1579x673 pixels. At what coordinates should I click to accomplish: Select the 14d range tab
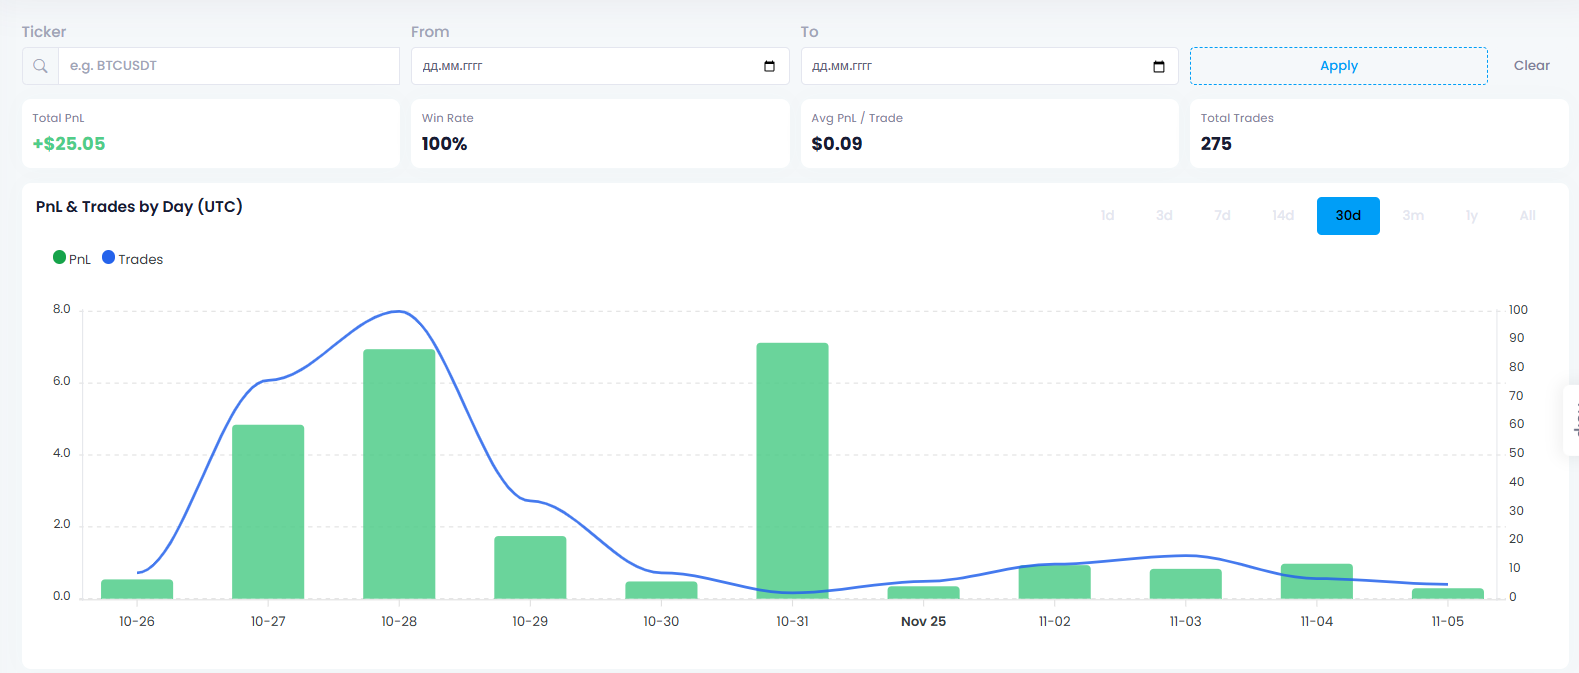click(1283, 216)
